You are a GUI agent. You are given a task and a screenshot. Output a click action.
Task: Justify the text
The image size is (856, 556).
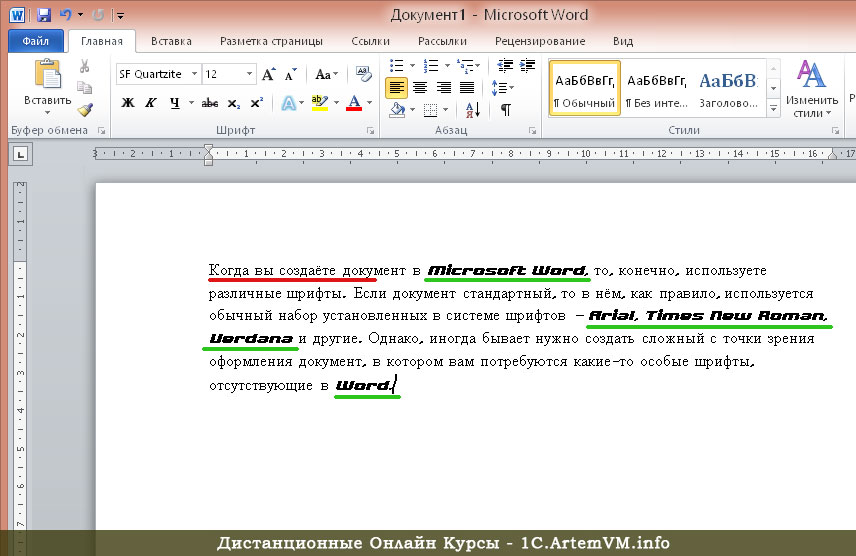click(467, 87)
